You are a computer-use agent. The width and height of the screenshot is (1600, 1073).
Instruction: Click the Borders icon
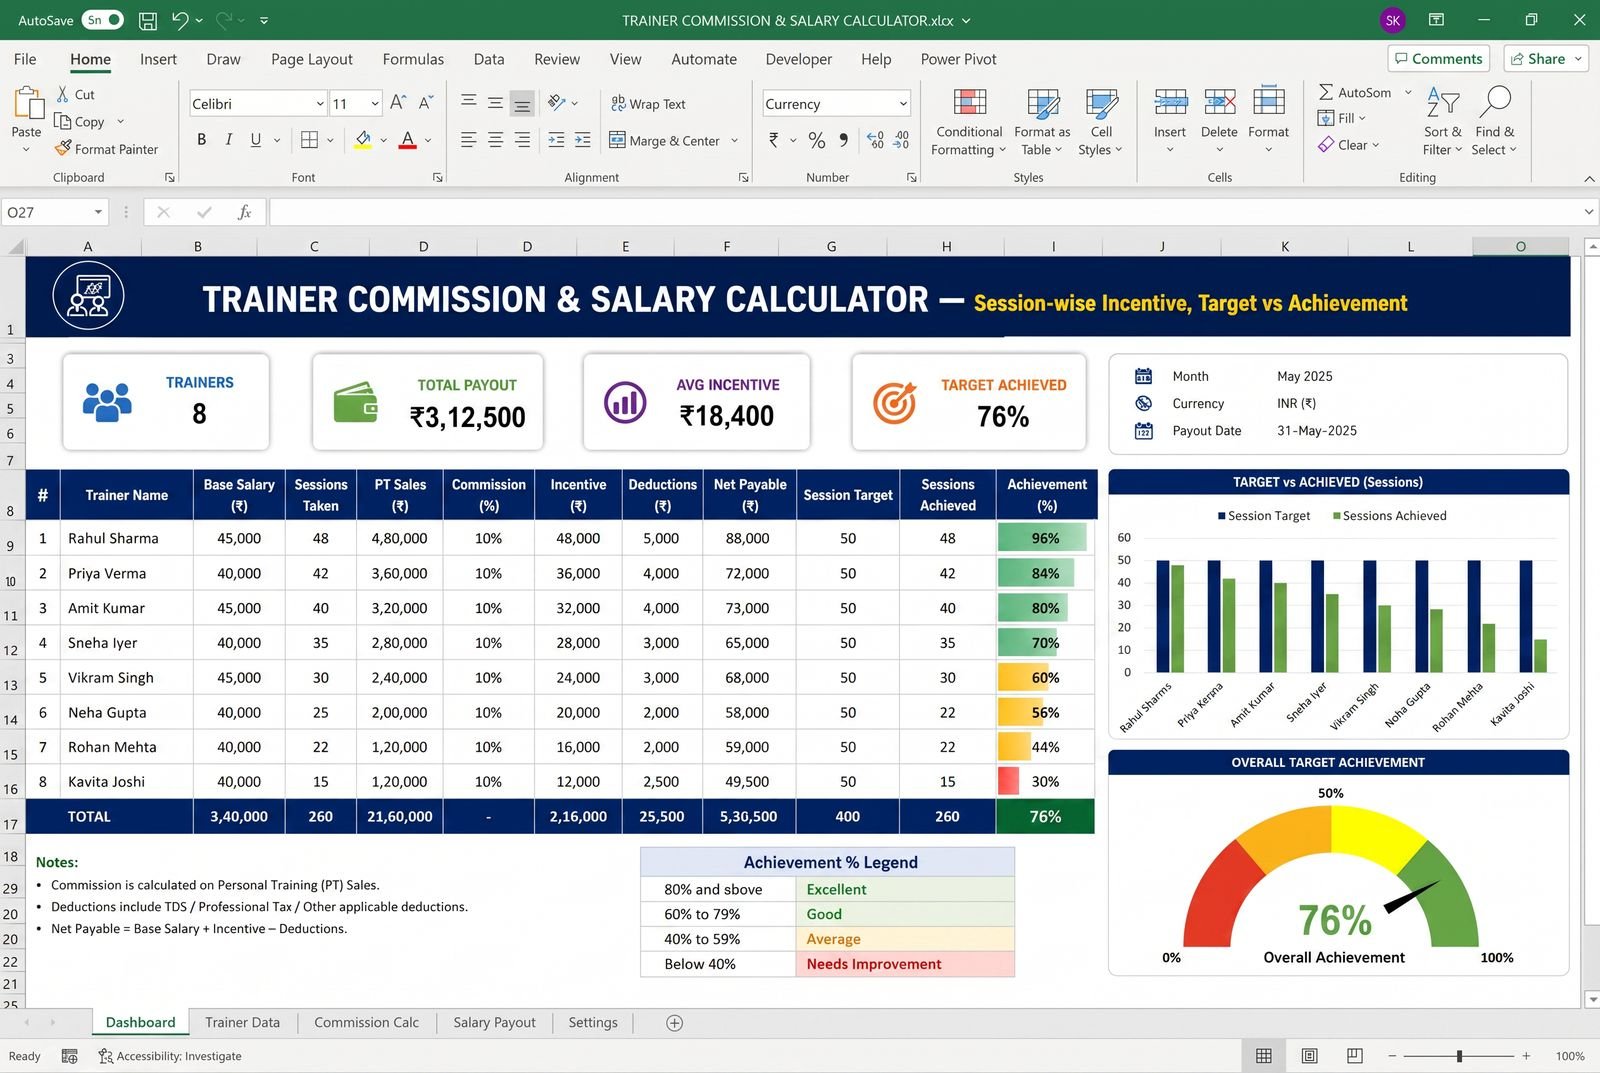pos(310,140)
